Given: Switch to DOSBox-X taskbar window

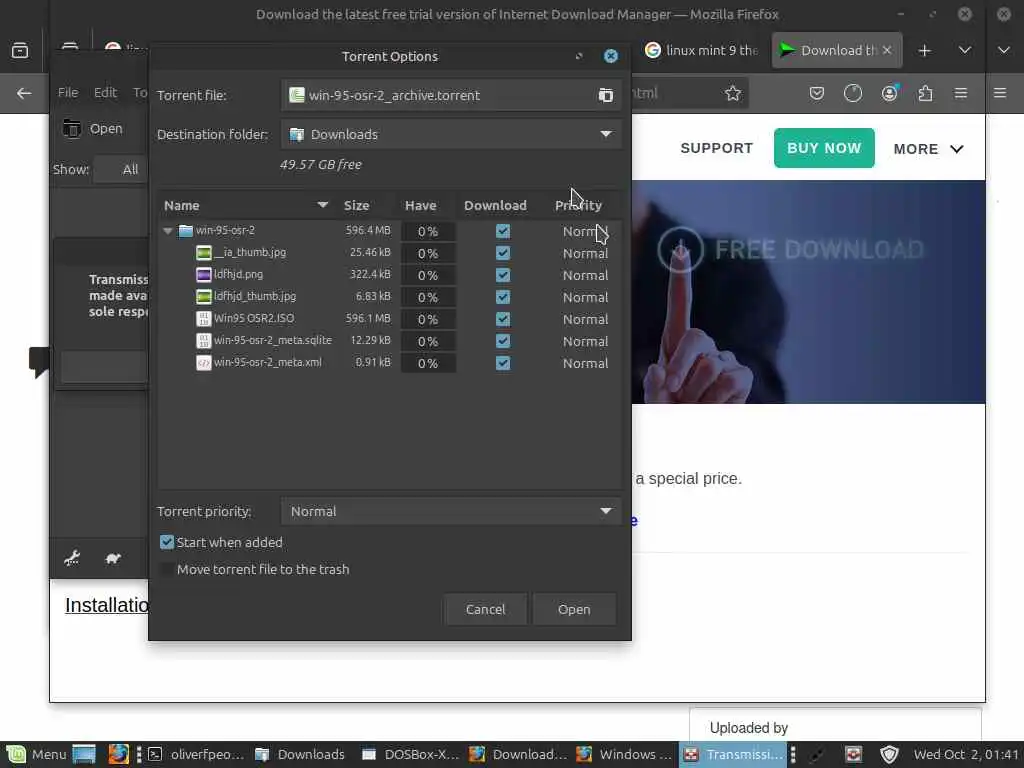Looking at the screenshot, I should [x=410, y=755].
